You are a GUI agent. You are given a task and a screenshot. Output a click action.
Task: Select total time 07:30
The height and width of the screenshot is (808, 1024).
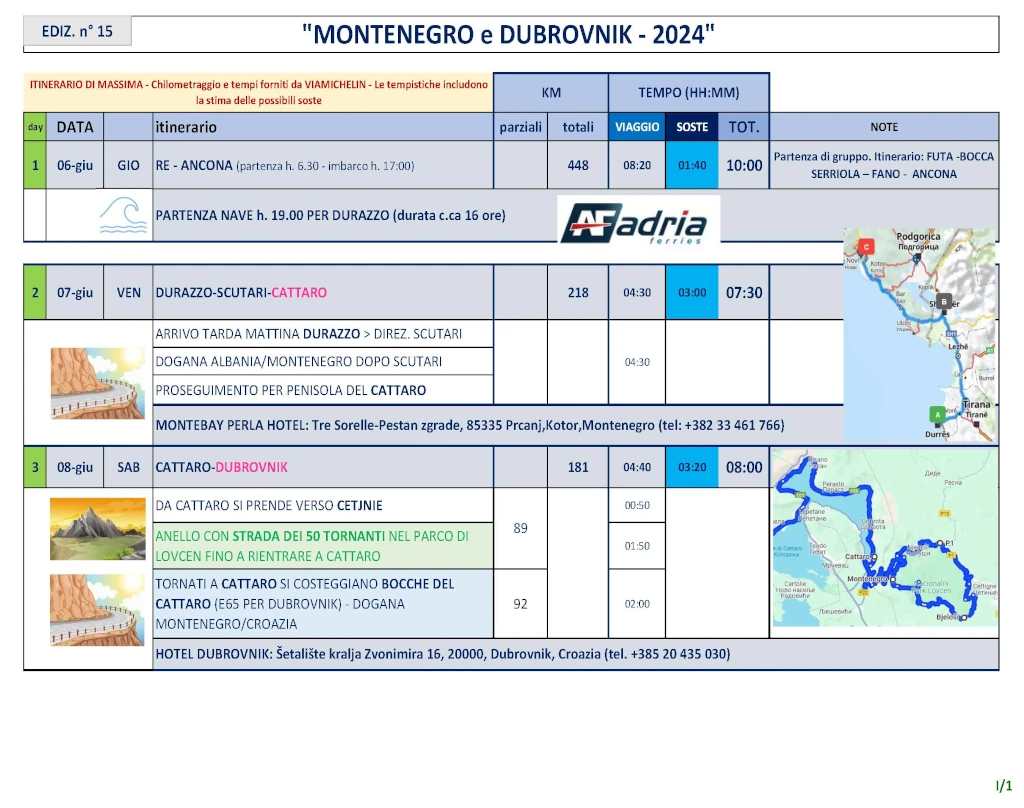tap(744, 293)
